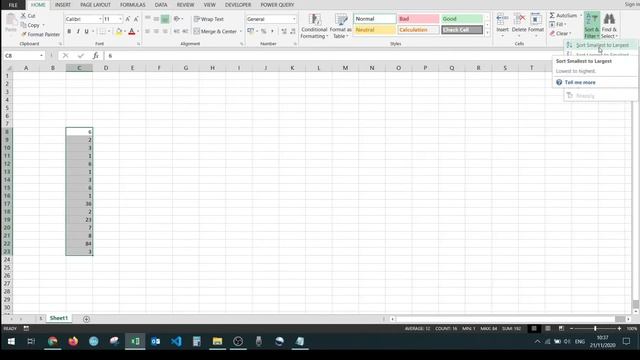Select the Sheet1 tab
This screenshot has width=640, height=360.
pyautogui.click(x=58, y=318)
